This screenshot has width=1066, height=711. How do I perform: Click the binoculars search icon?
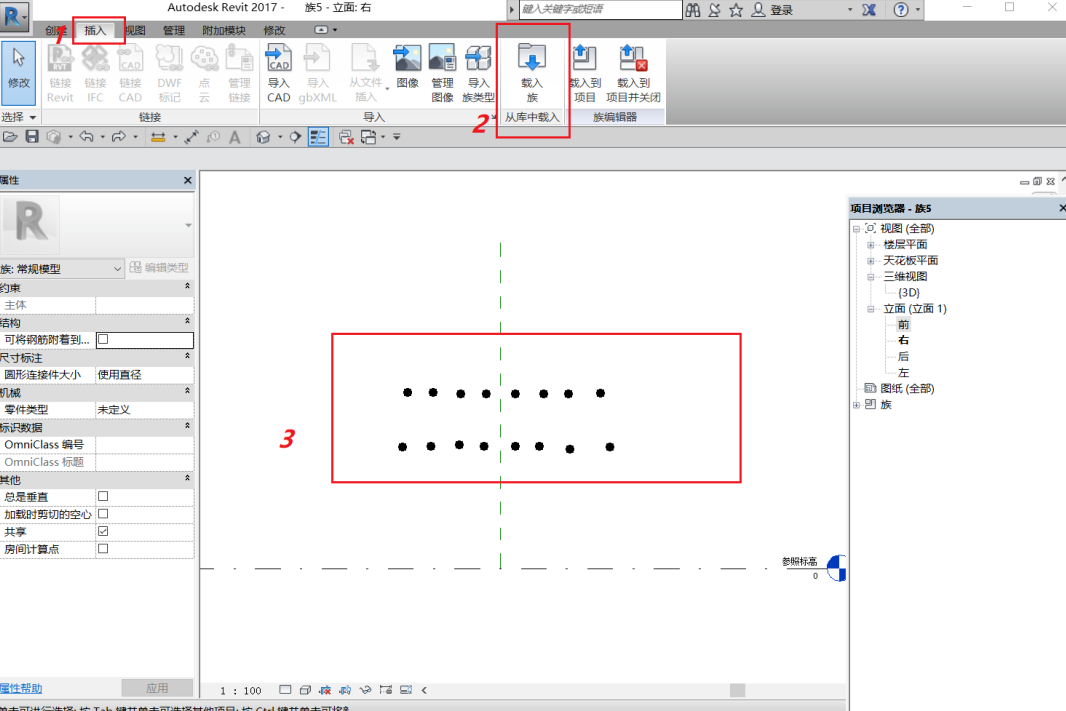(693, 10)
